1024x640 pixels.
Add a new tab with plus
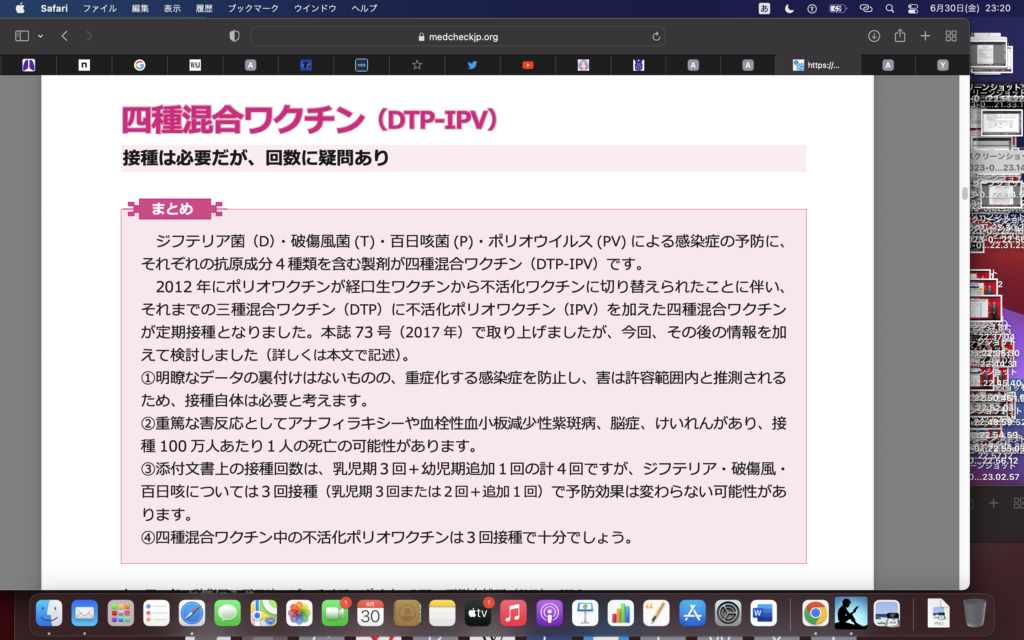925,36
